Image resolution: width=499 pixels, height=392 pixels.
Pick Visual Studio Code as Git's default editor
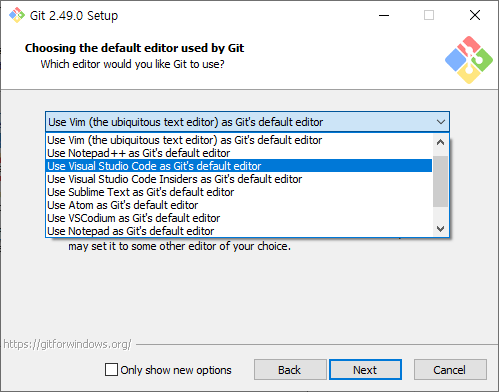pyautogui.click(x=239, y=166)
